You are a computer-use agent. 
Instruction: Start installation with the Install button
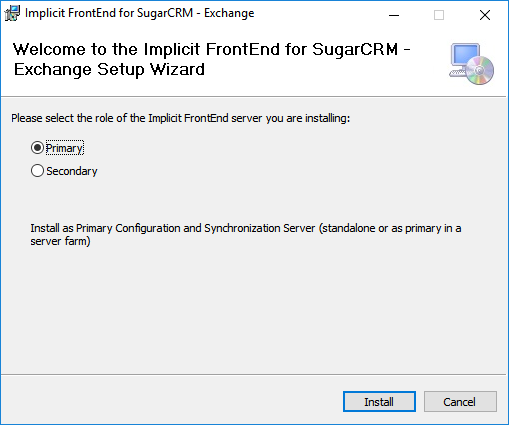click(379, 402)
